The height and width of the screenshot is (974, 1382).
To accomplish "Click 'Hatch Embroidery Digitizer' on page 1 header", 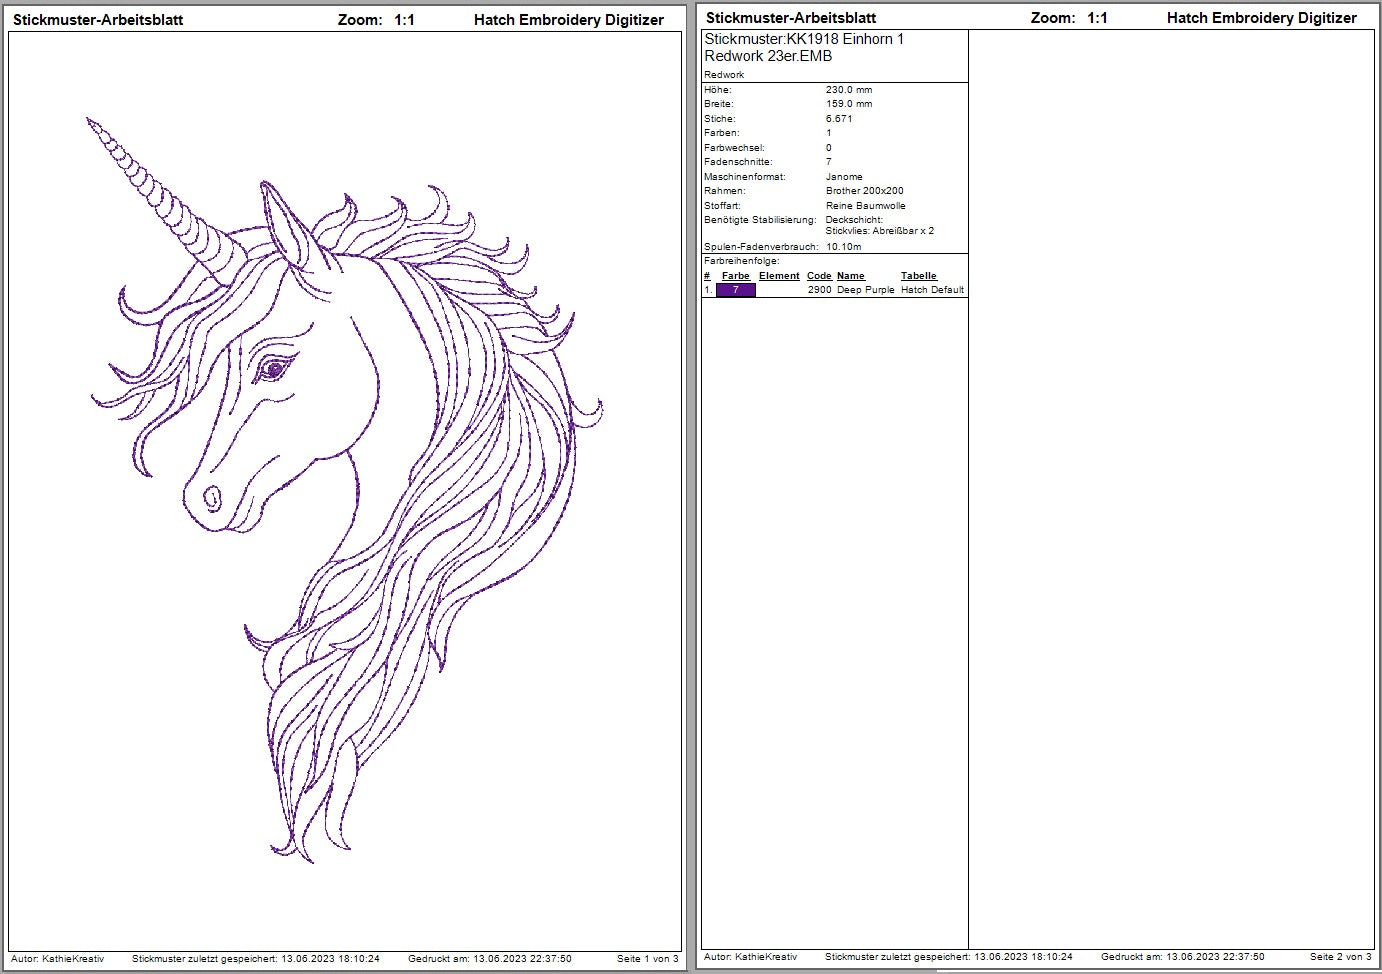I will tap(569, 19).
